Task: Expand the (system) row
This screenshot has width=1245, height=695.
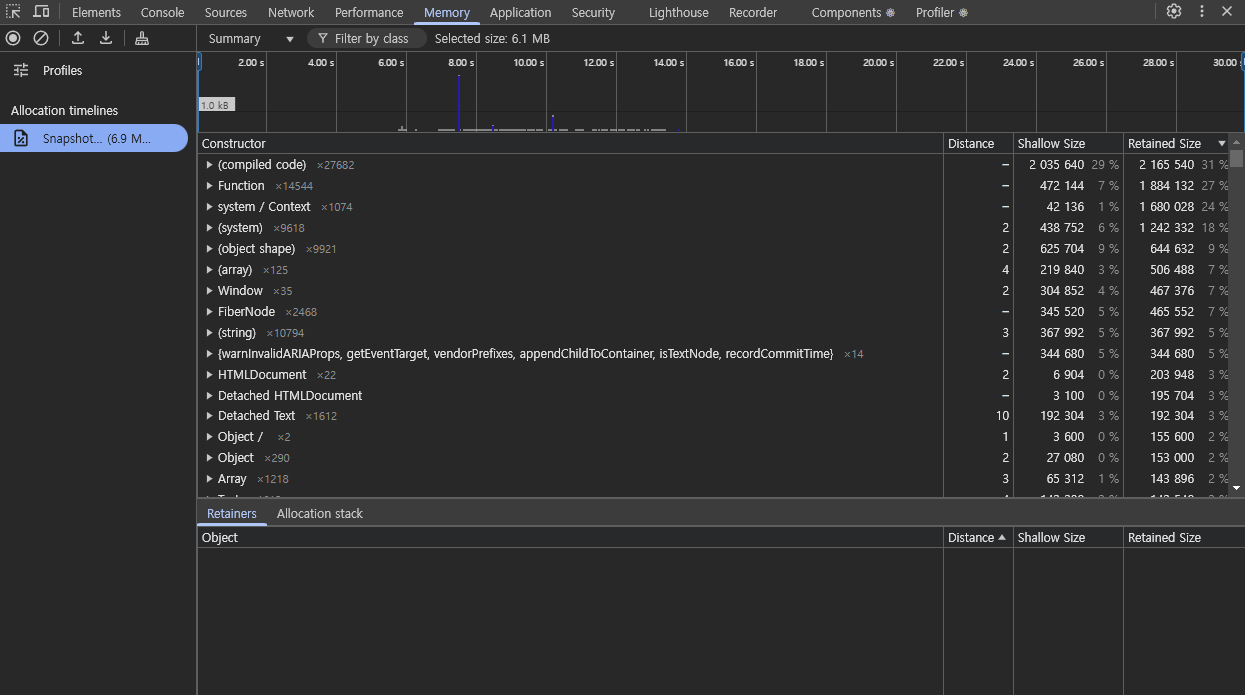Action: pos(209,228)
